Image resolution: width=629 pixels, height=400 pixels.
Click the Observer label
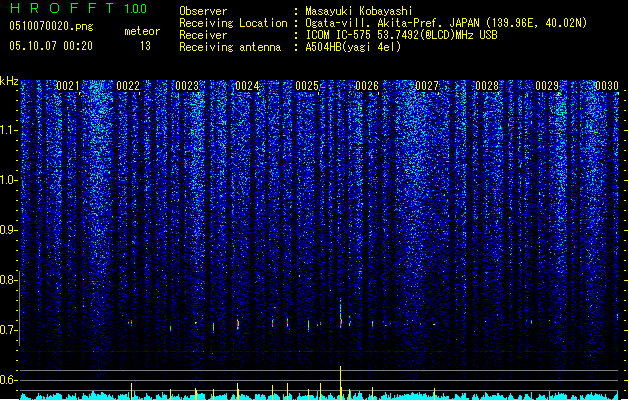click(x=203, y=11)
